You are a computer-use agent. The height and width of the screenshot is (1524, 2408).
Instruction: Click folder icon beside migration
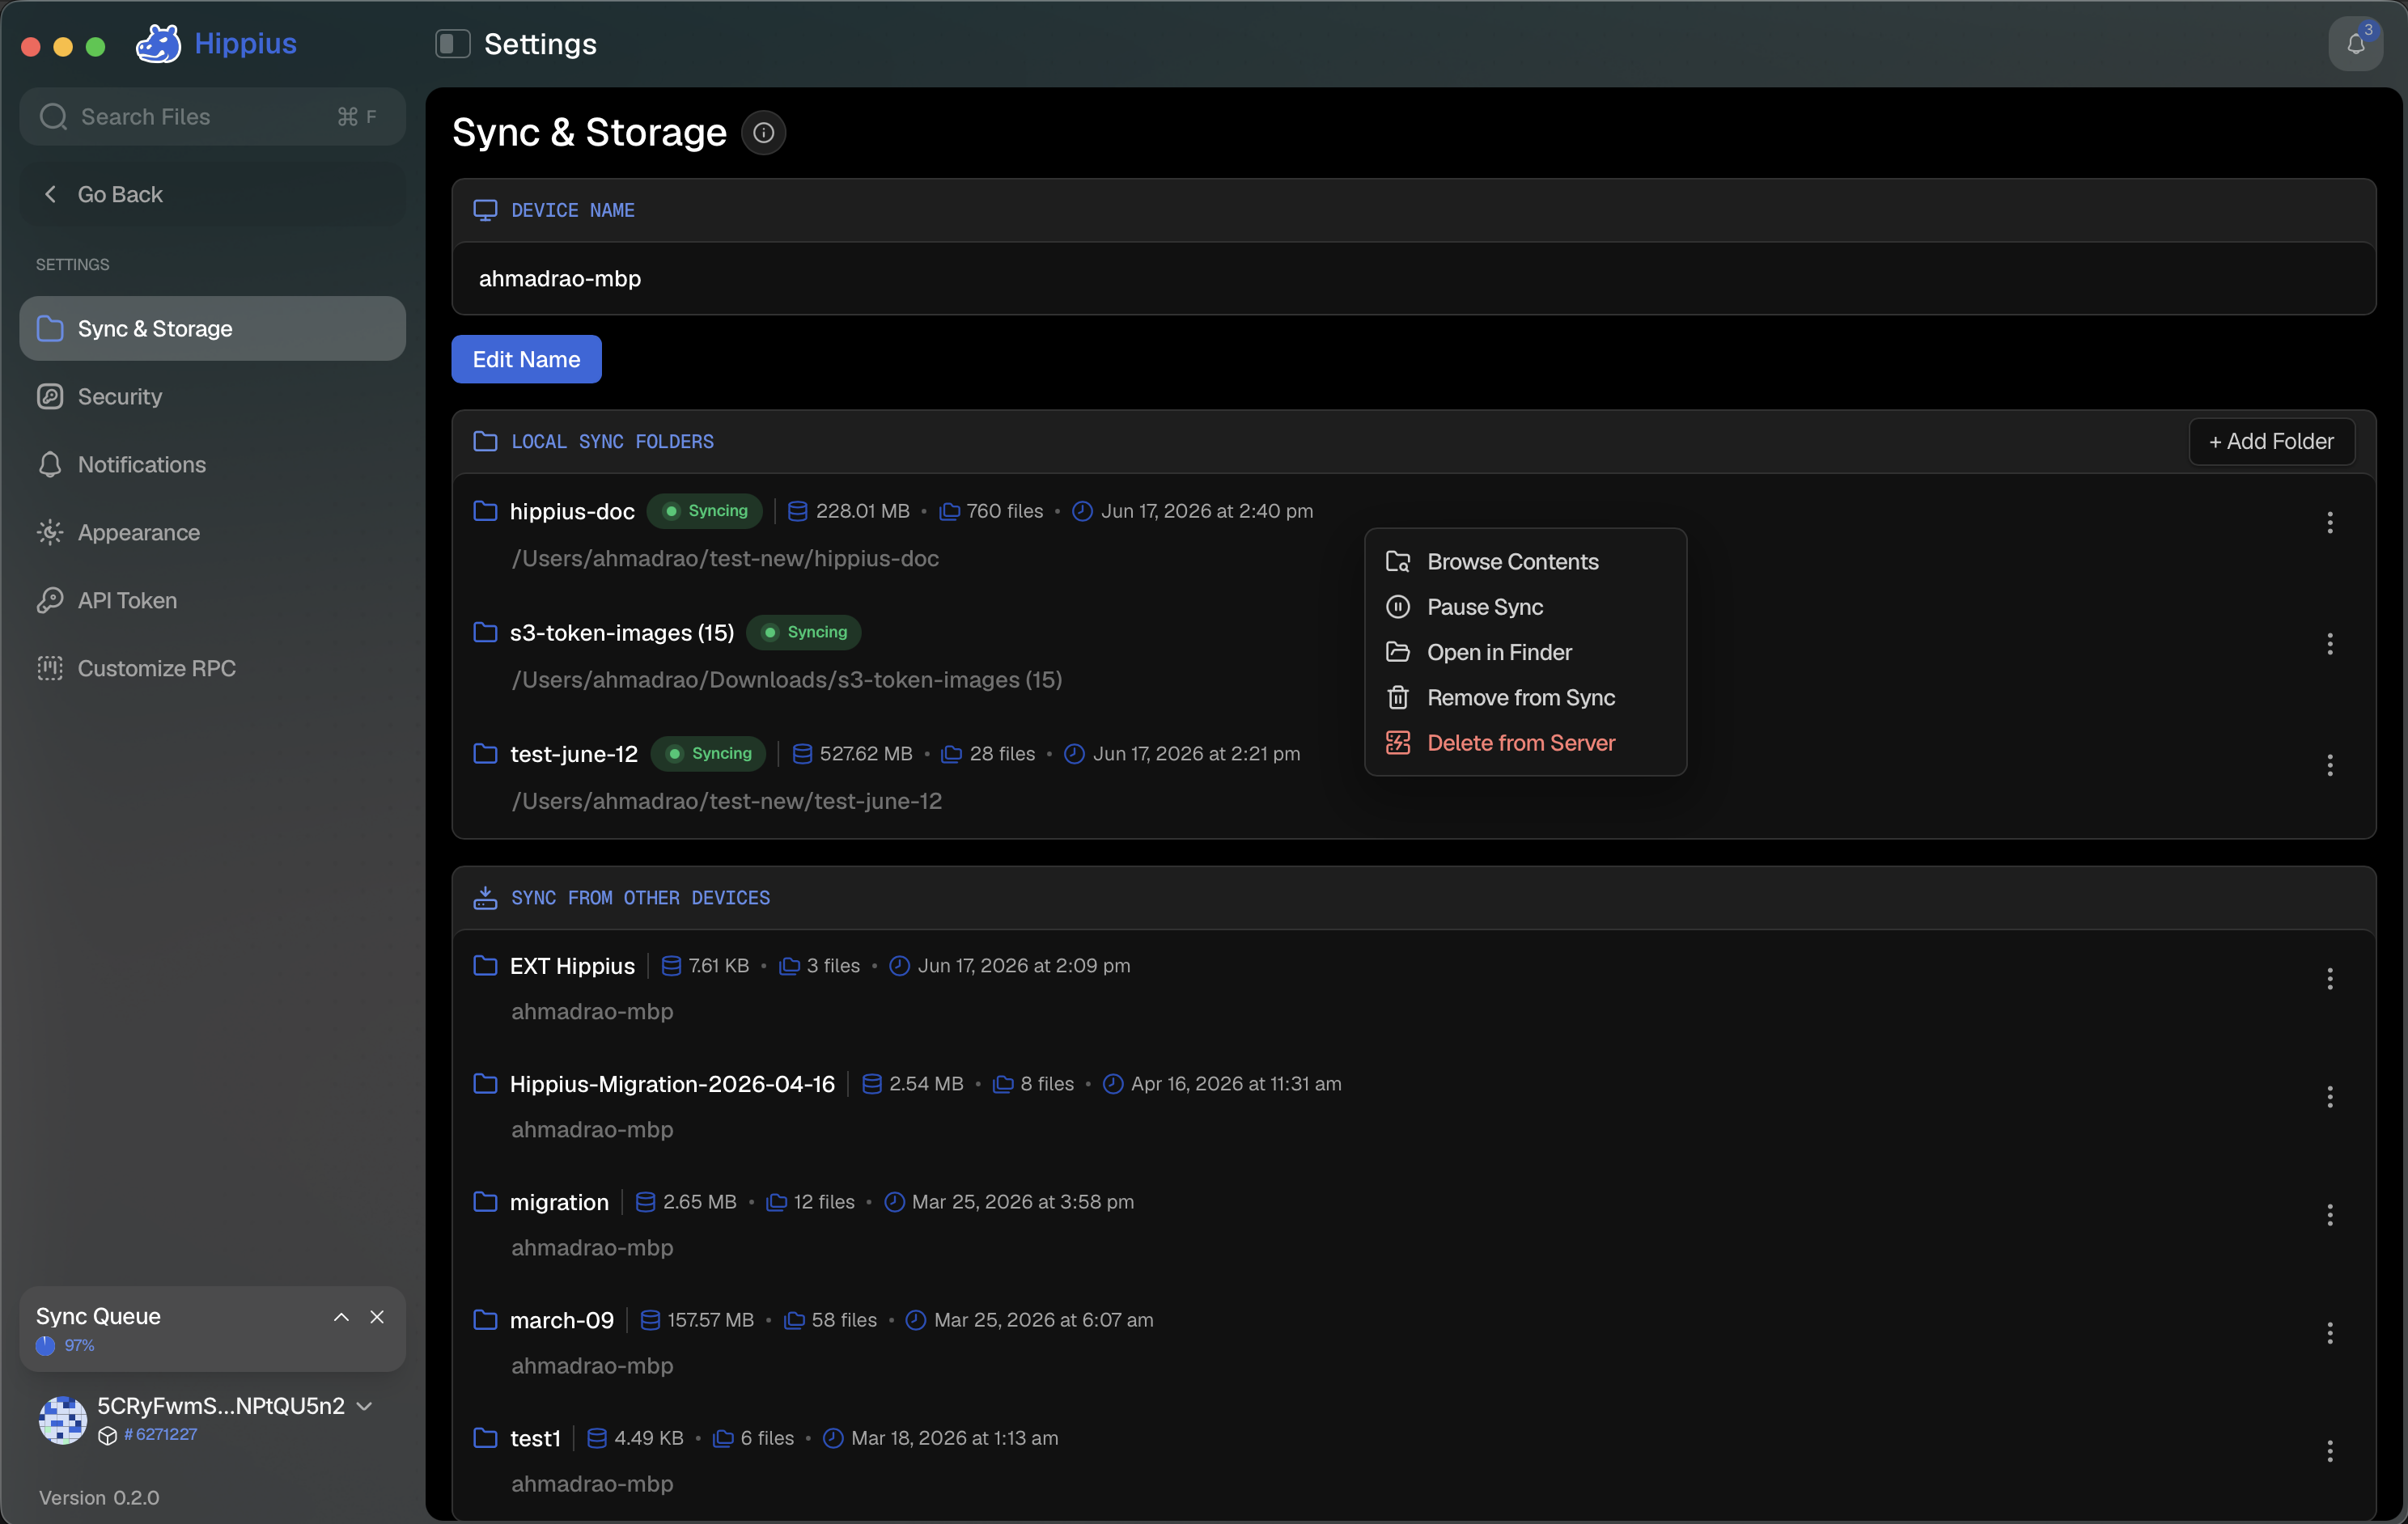485,1201
